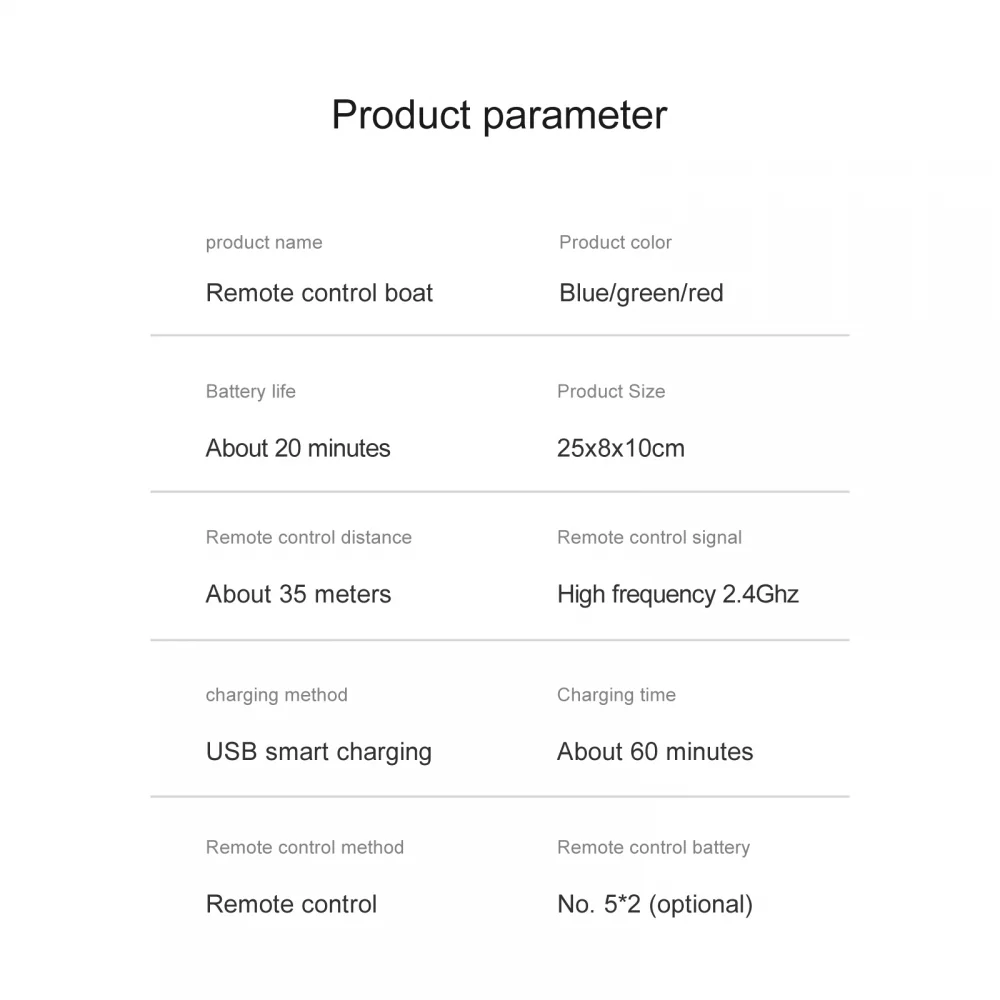Viewport: 1000px width, 1000px height.
Task: Click the 'Product Size' label
Action: click(x=611, y=391)
